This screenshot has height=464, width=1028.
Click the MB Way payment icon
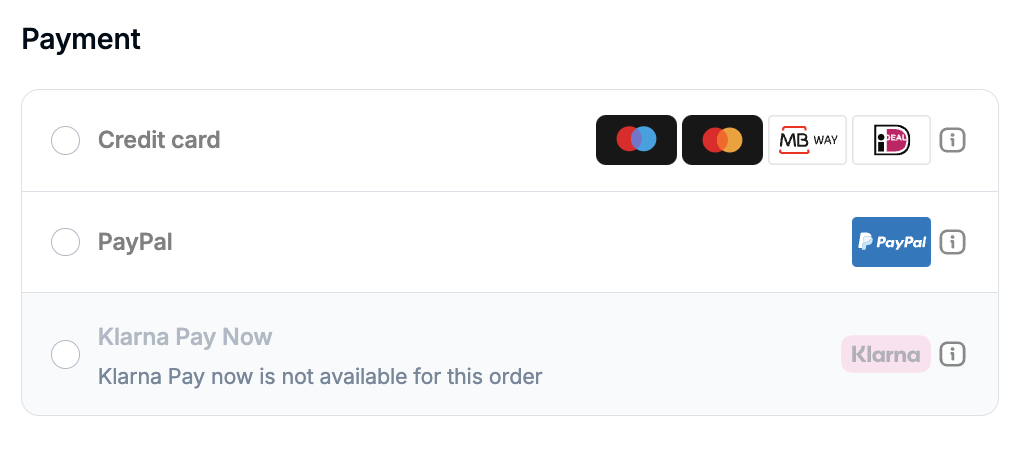(807, 140)
